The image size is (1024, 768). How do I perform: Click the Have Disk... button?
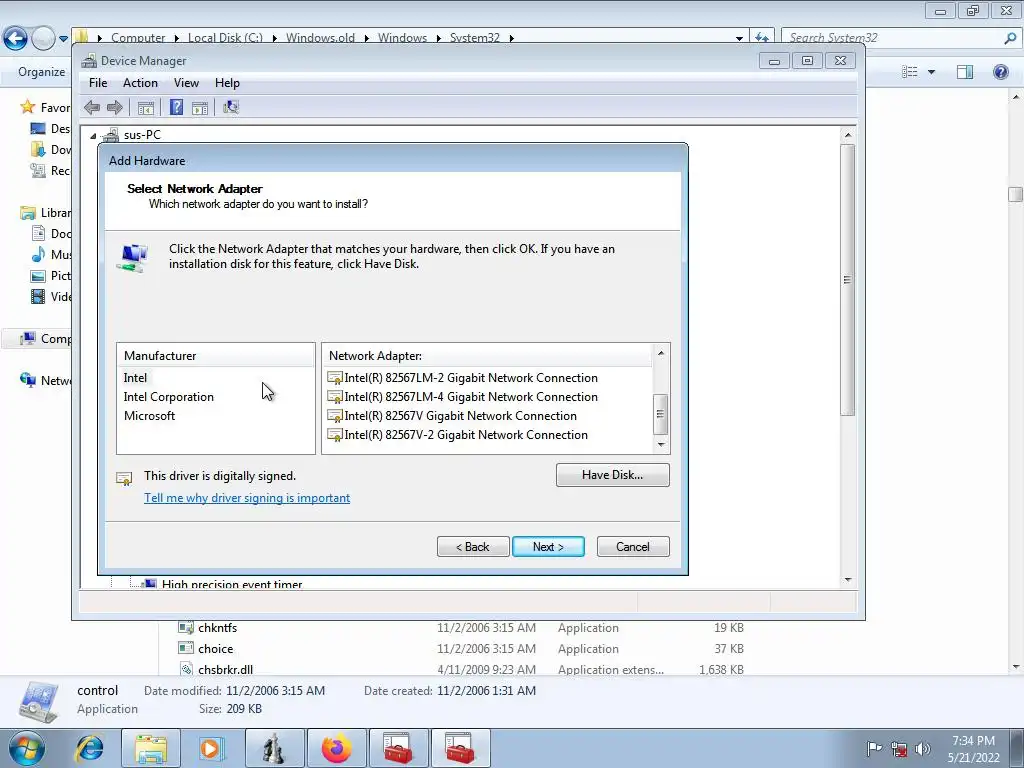(x=613, y=475)
